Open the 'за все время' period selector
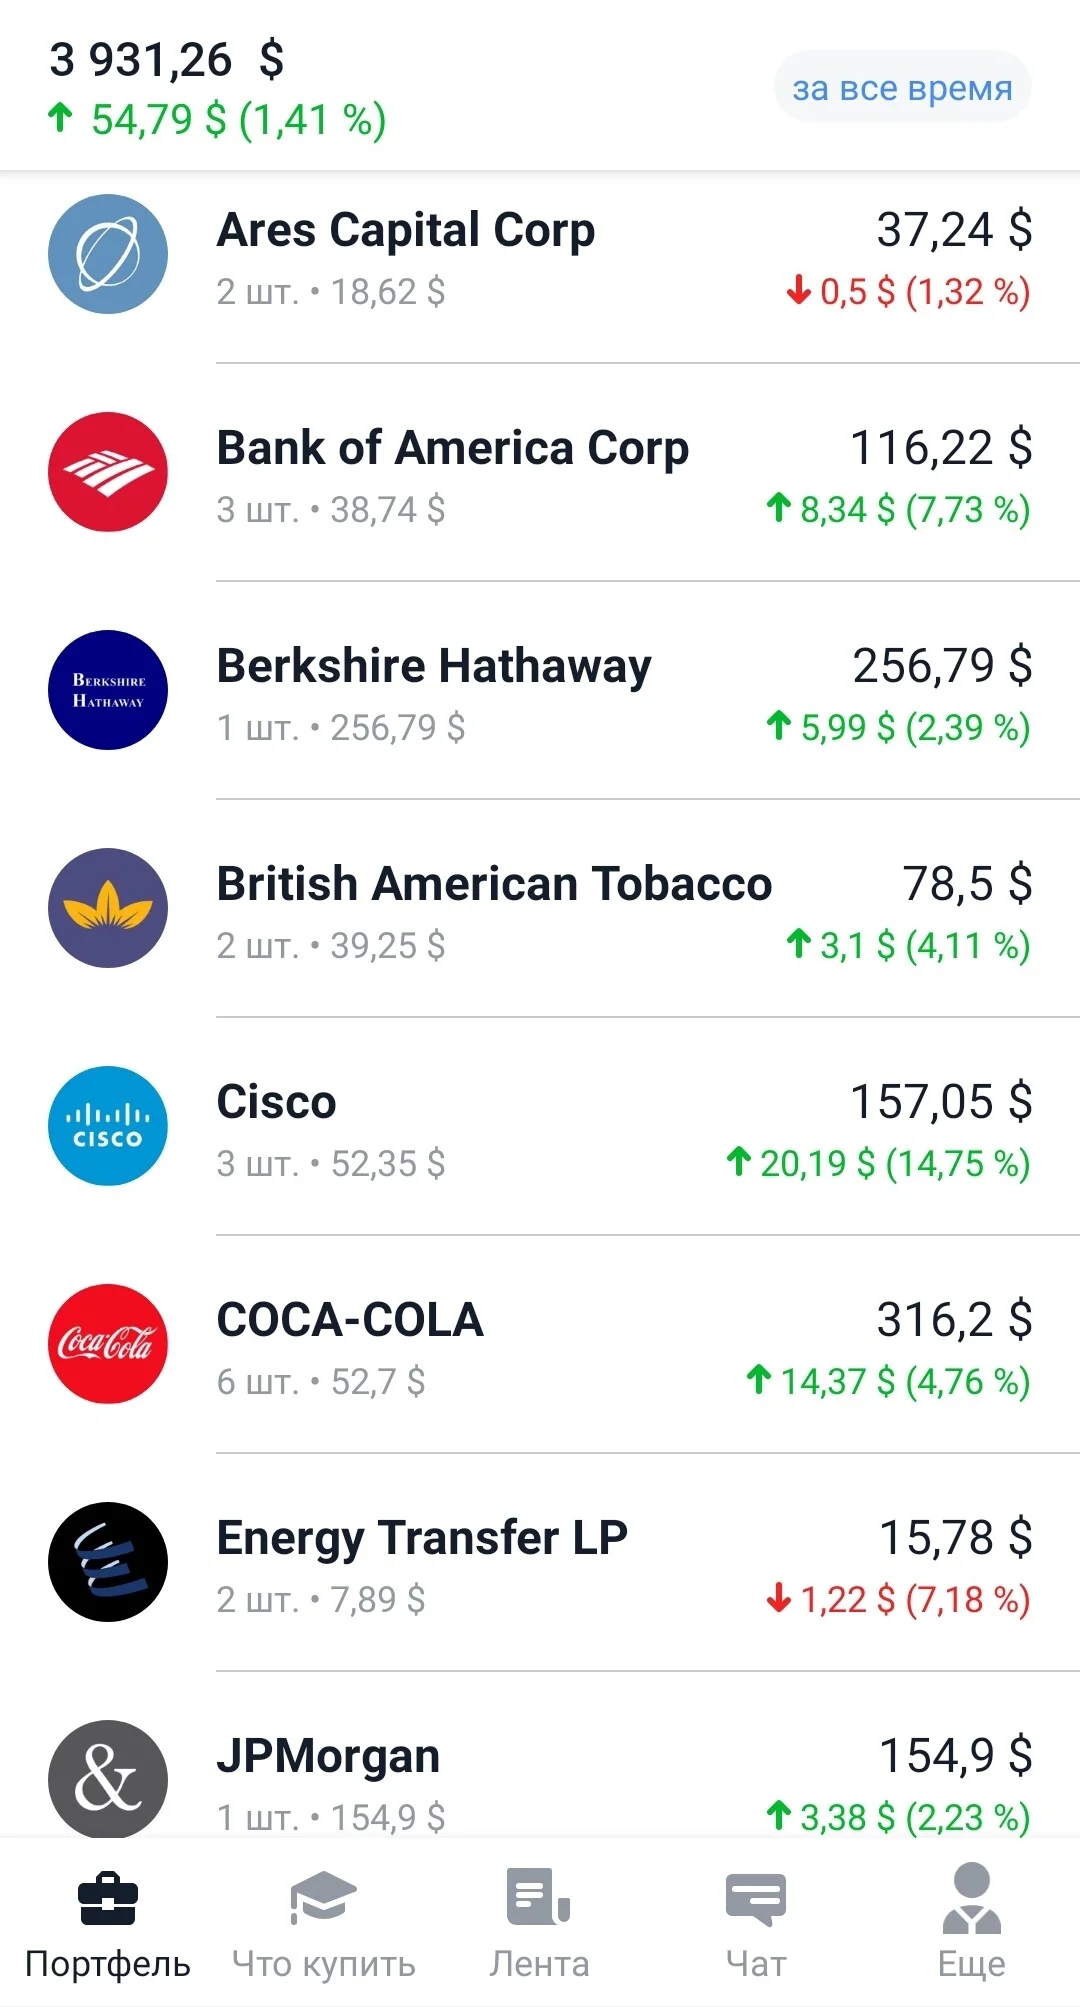The image size is (1080, 2007). (x=903, y=88)
